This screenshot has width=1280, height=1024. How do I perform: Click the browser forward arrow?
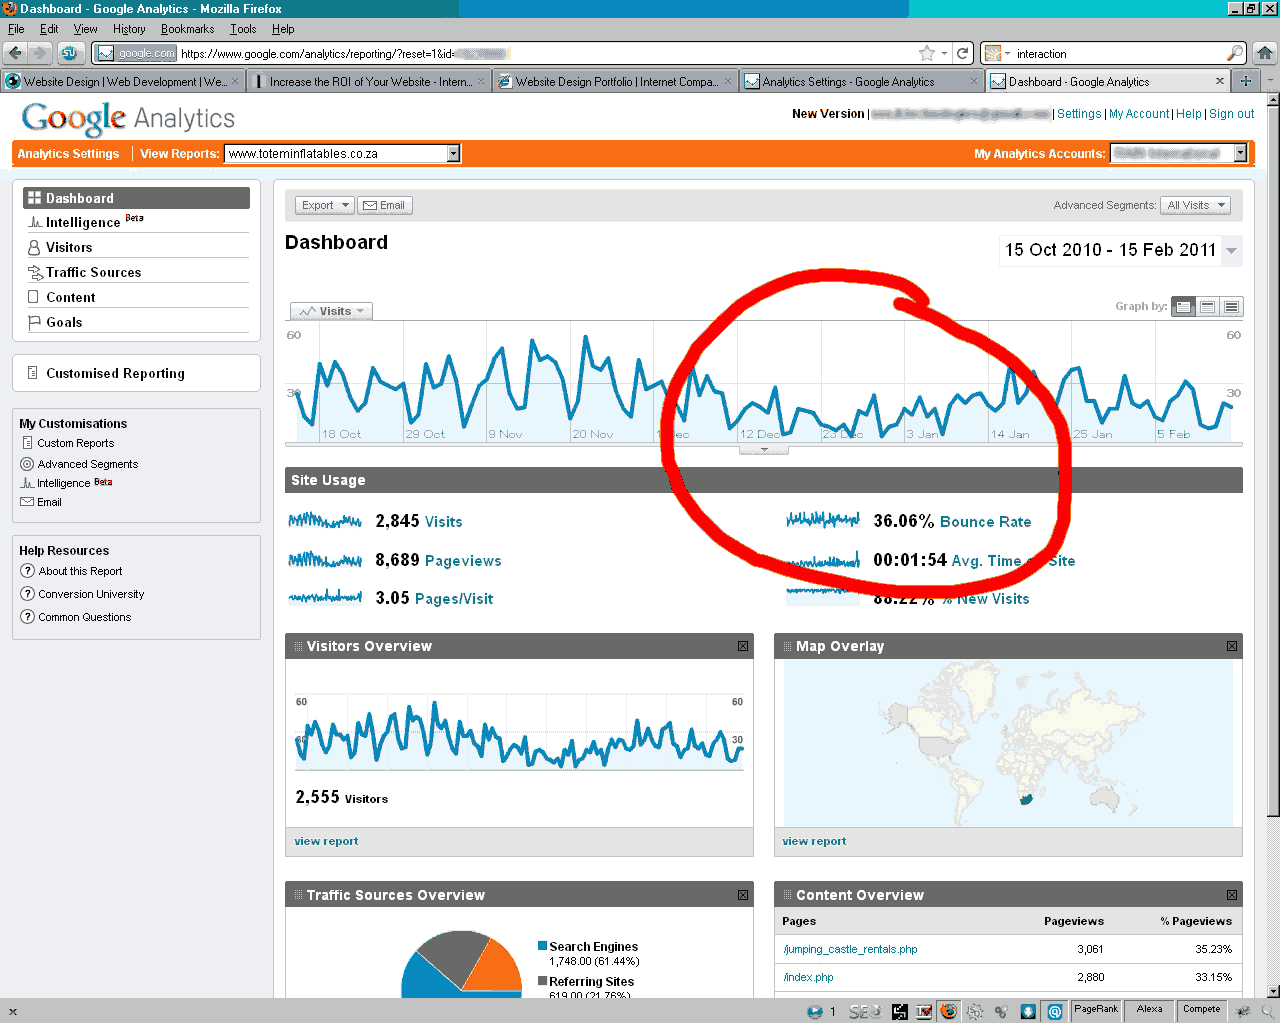(x=39, y=53)
